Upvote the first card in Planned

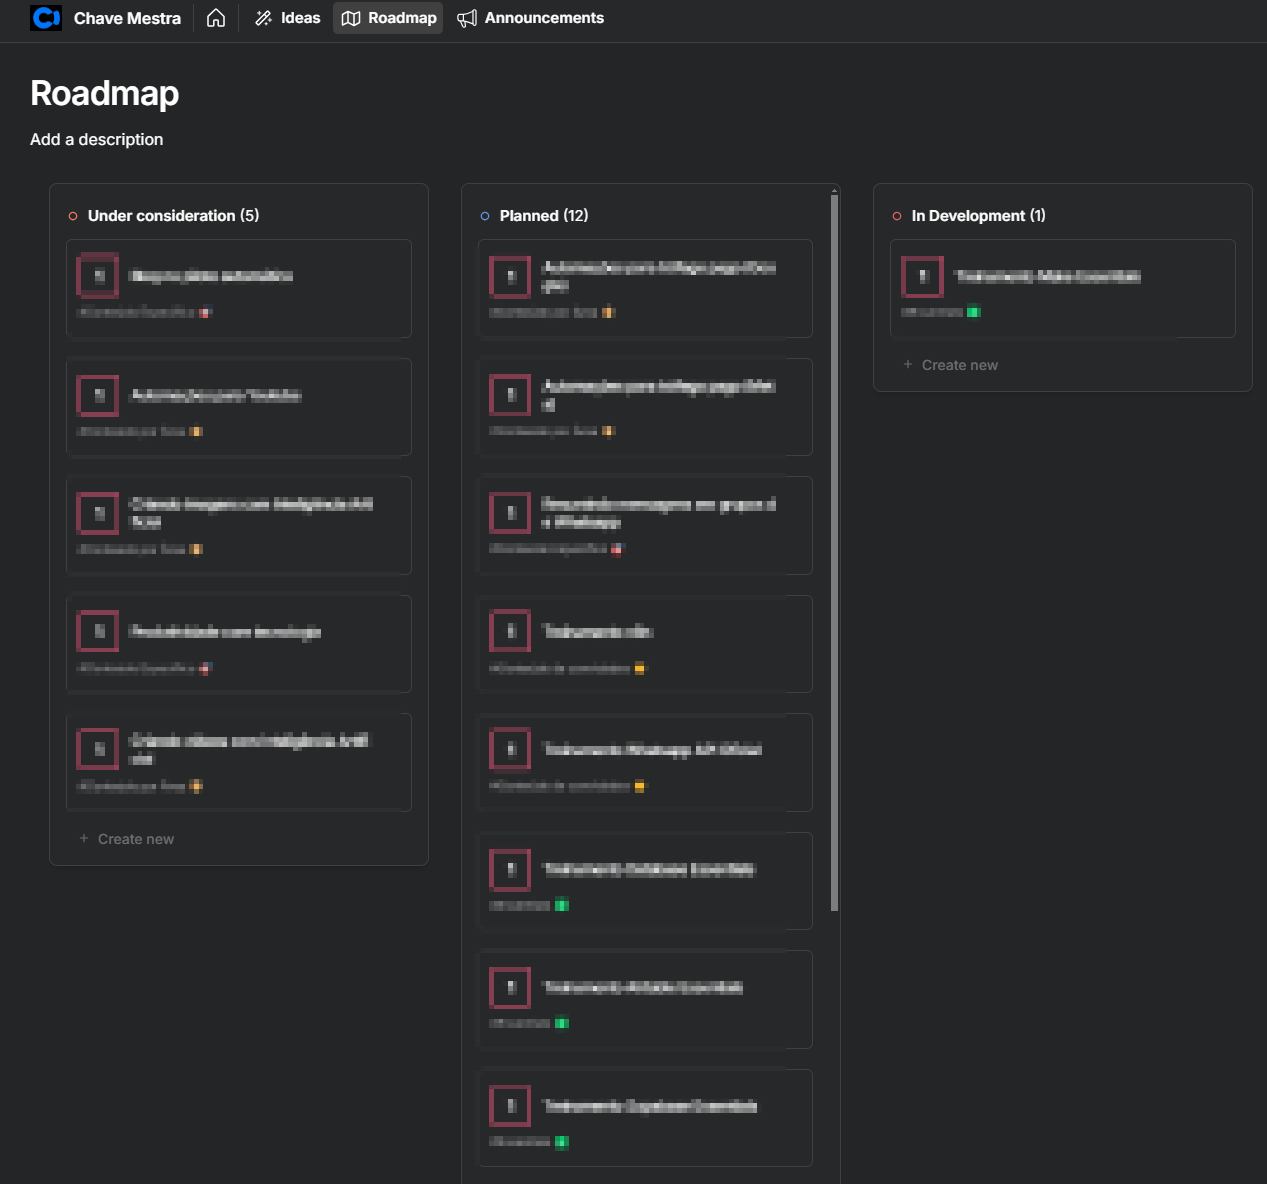coord(510,277)
